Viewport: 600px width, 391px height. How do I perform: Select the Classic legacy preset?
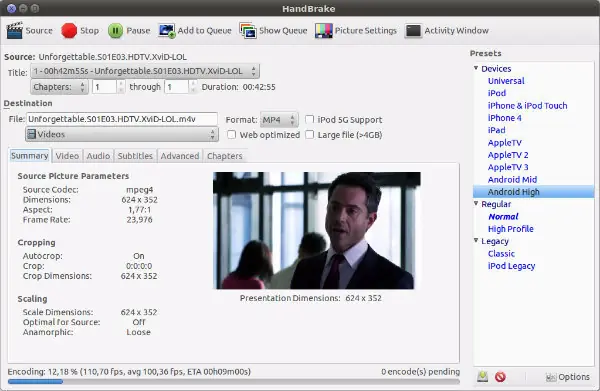tap(501, 254)
